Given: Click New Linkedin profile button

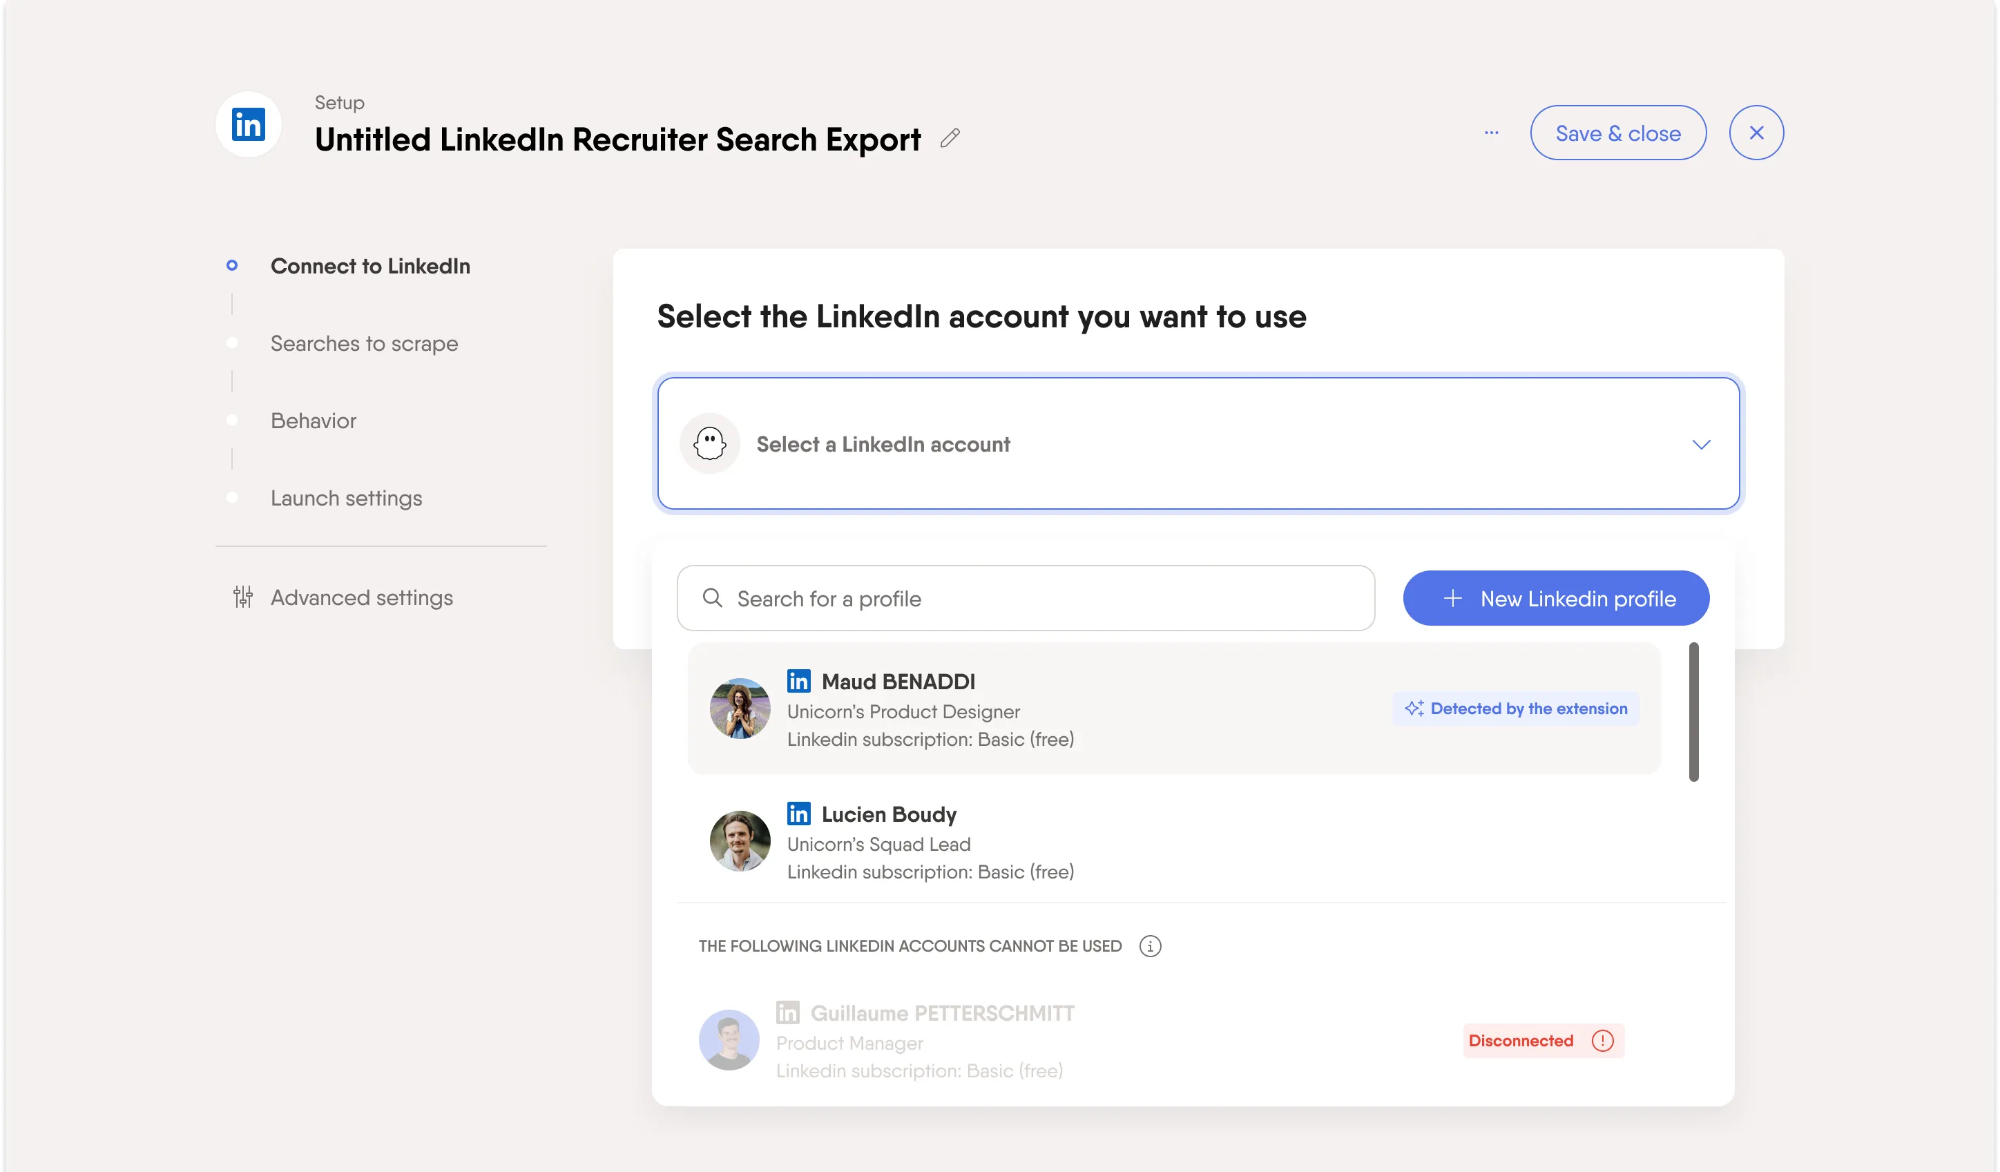Looking at the screenshot, I should pos(1556,598).
